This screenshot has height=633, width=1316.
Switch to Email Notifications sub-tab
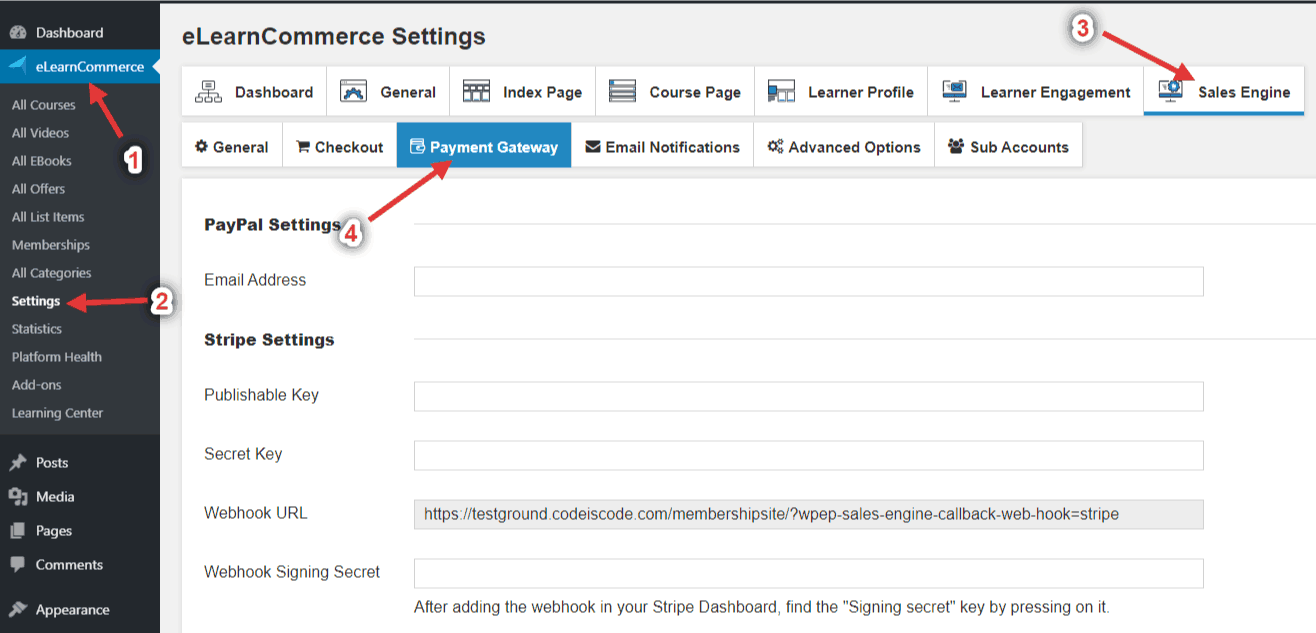pyautogui.click(x=662, y=147)
